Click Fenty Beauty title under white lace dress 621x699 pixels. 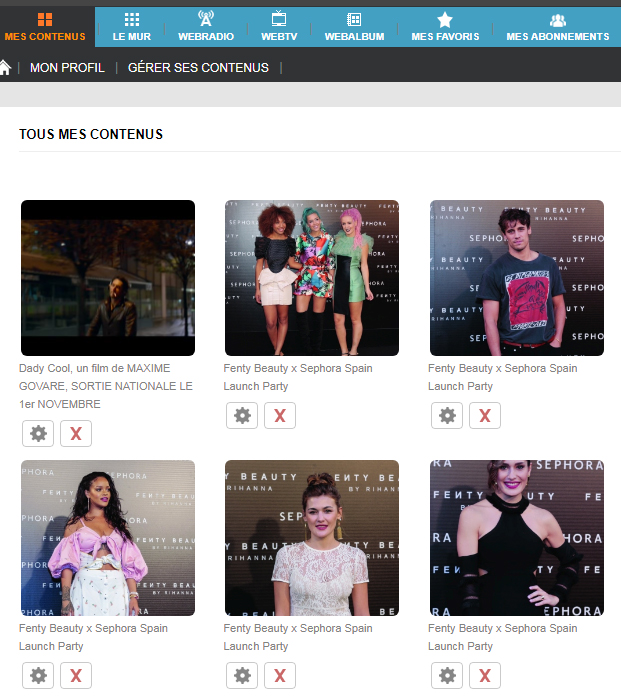pyautogui.click(x=298, y=637)
